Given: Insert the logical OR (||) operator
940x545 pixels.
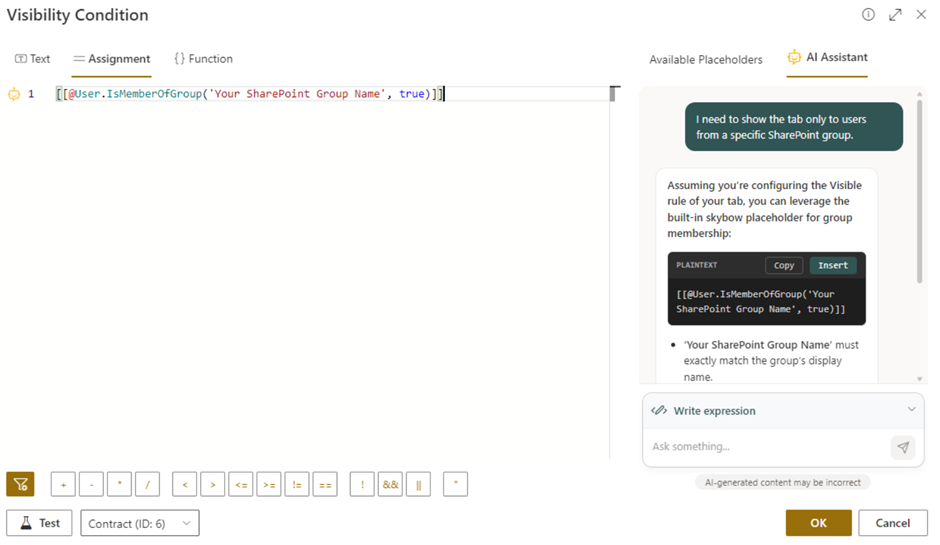Looking at the screenshot, I should [418, 484].
